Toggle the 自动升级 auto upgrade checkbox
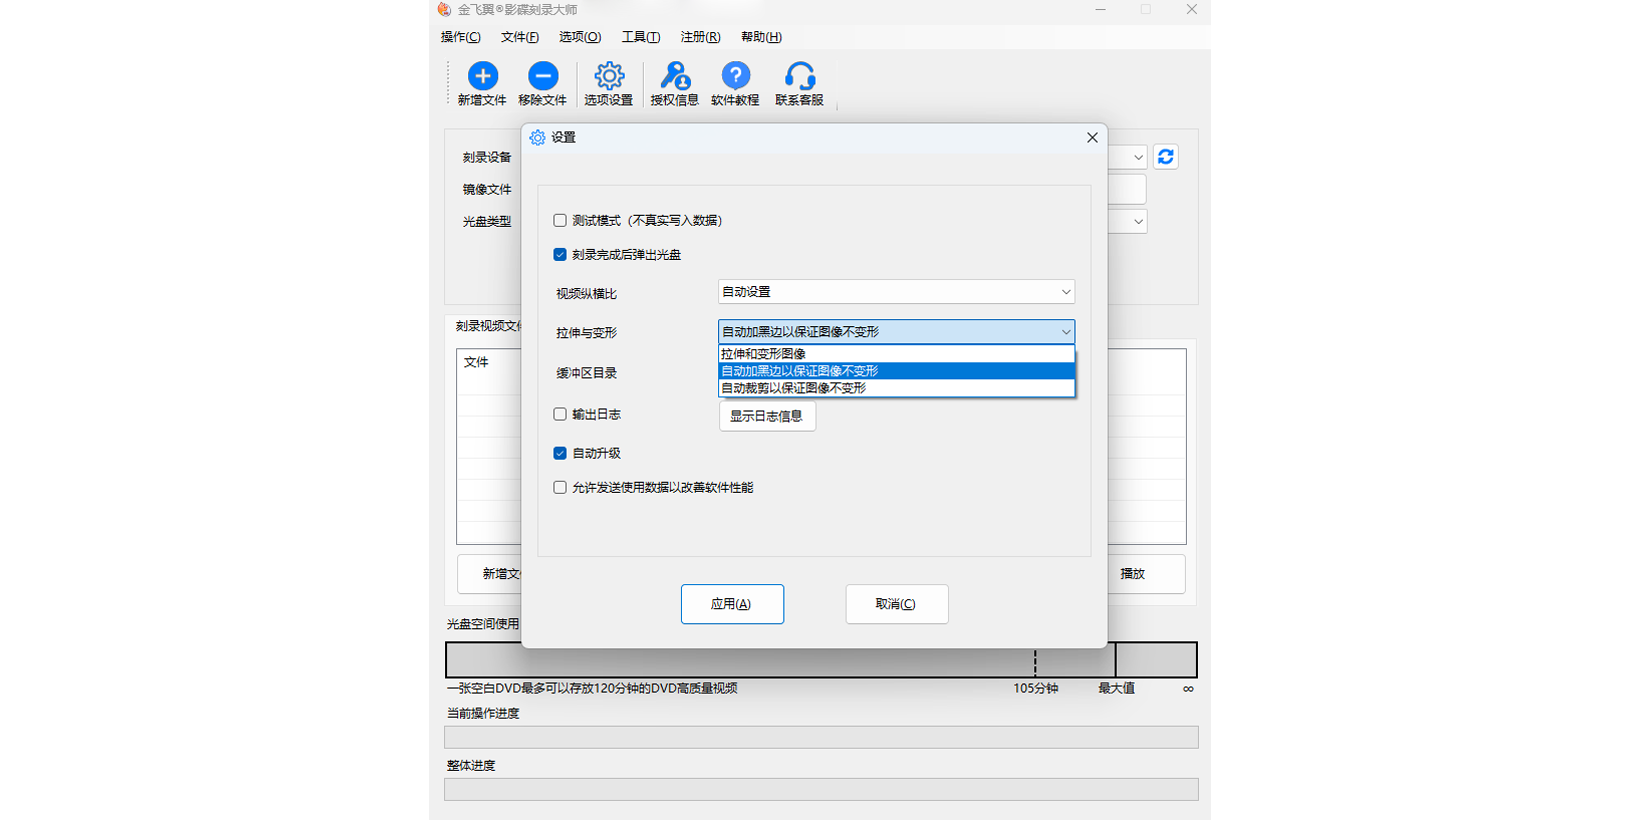The image size is (1640, 820). [x=560, y=453]
